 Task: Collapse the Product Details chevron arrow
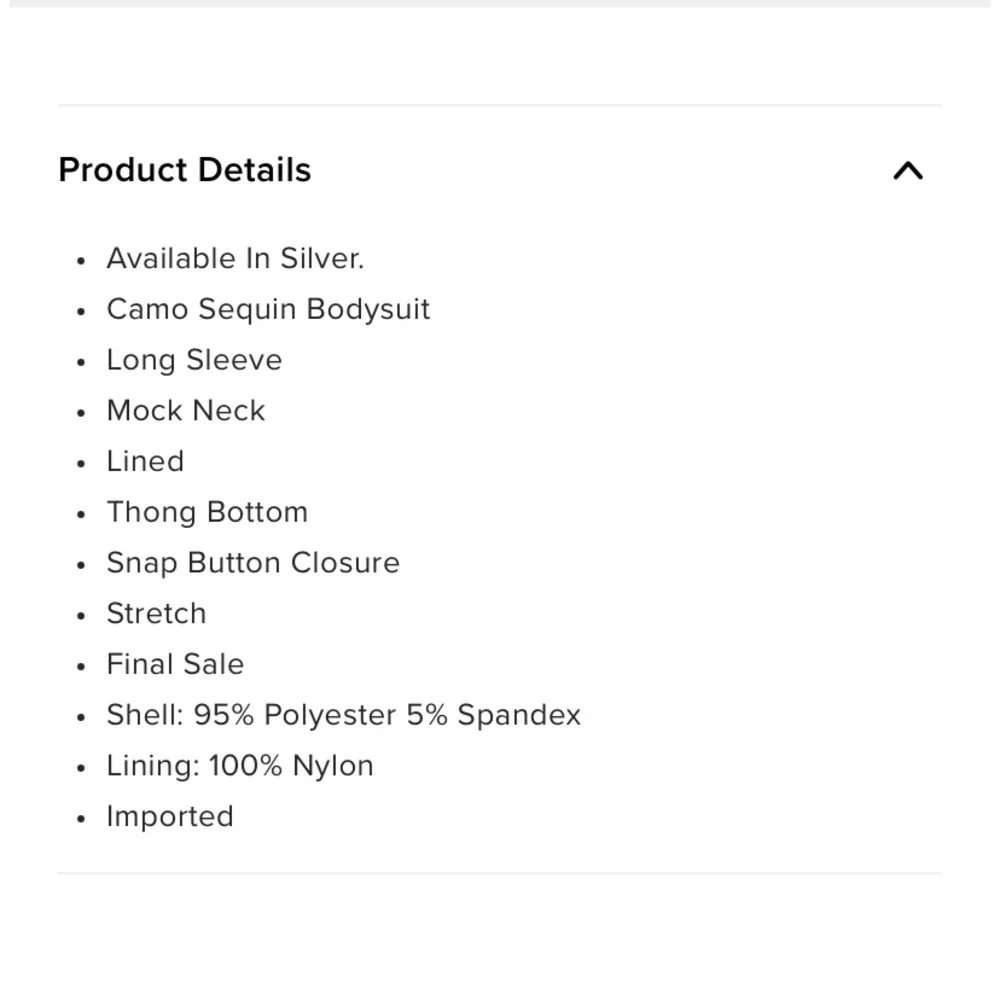point(908,170)
